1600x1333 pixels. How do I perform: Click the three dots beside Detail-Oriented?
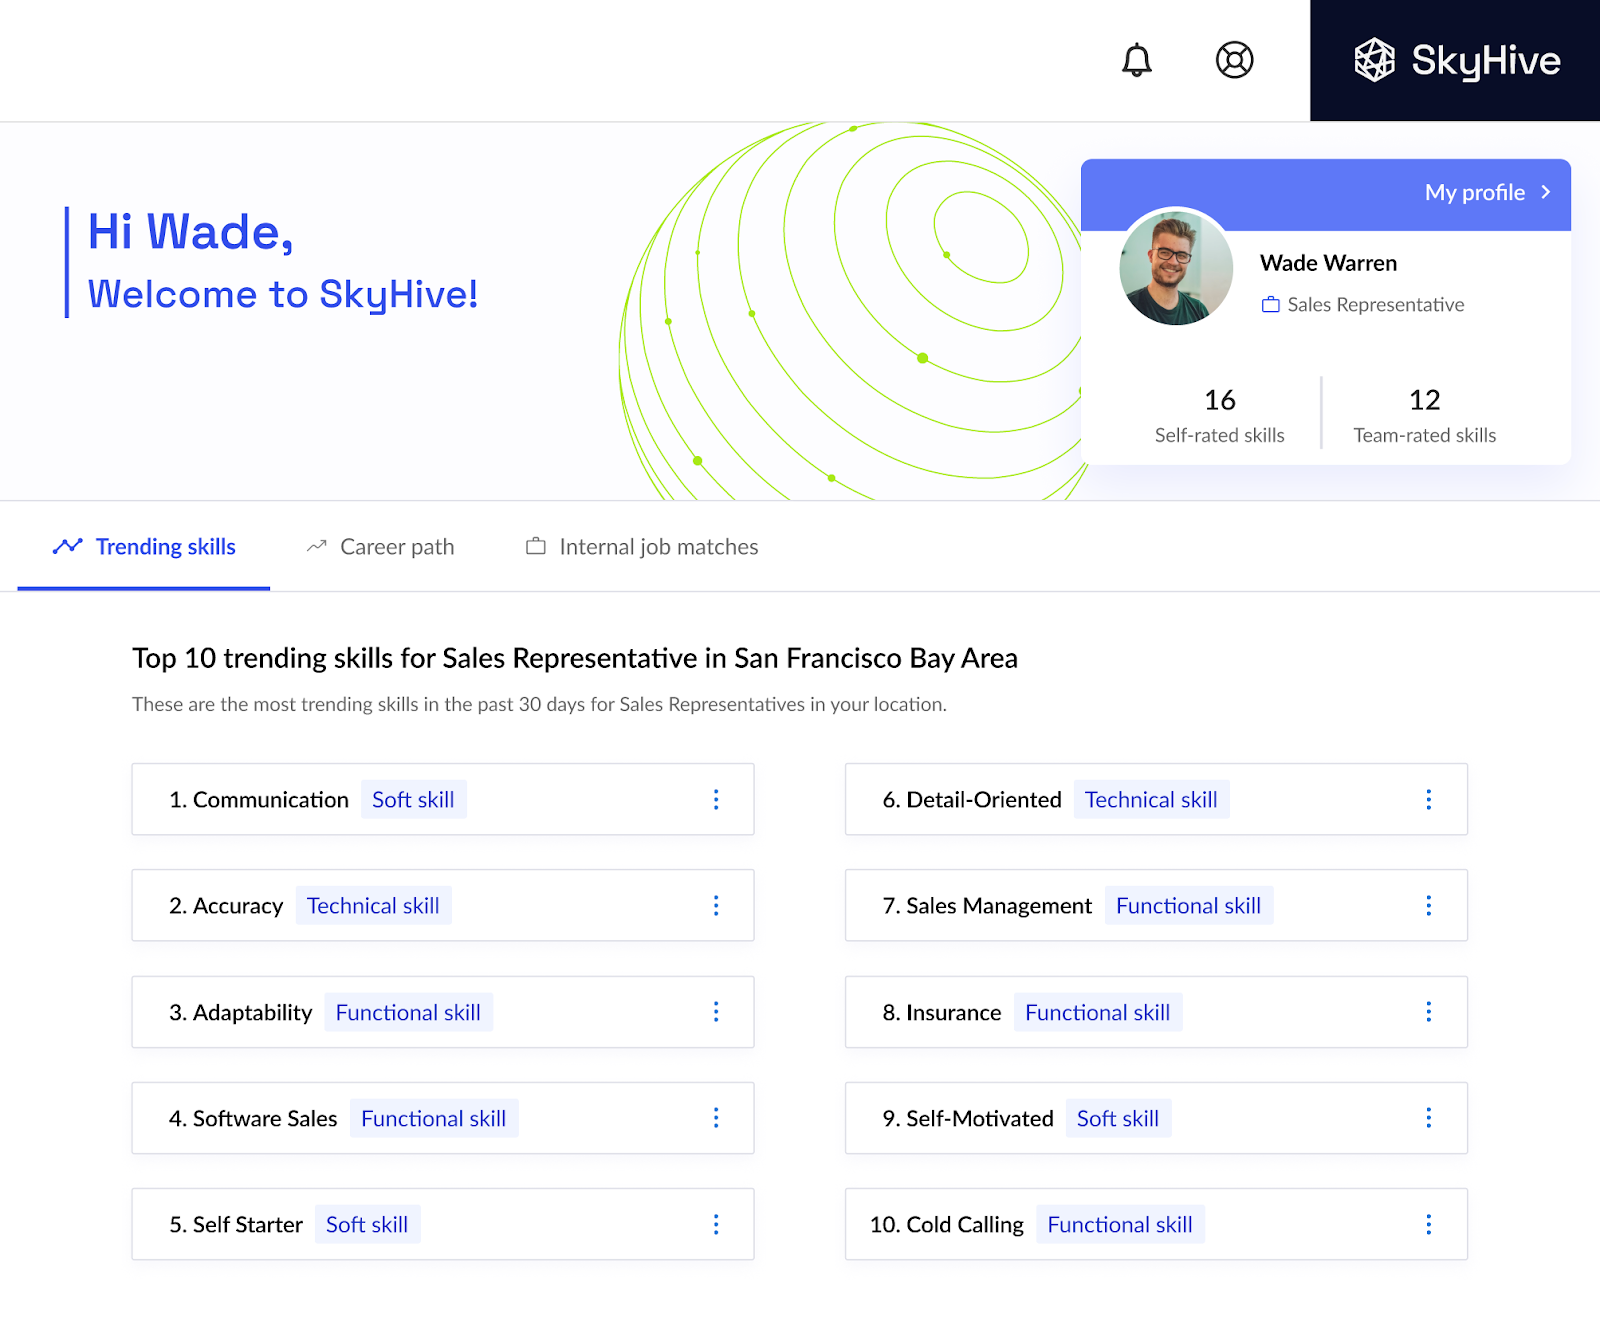click(x=1429, y=800)
